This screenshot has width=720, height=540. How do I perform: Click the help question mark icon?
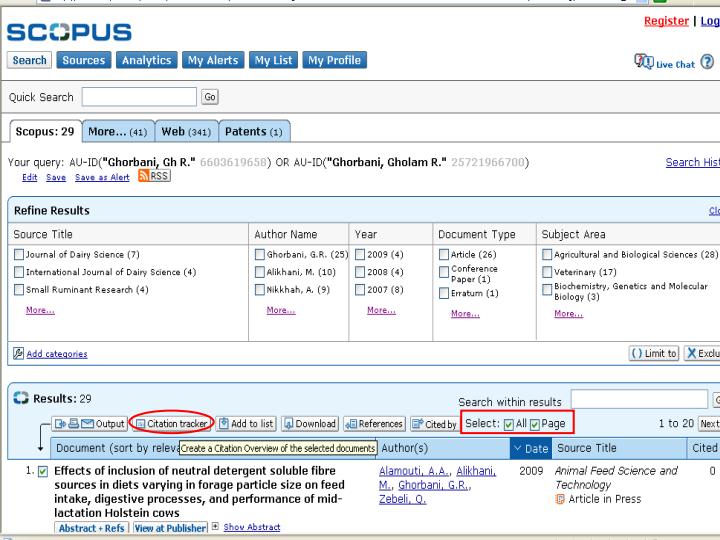(x=707, y=62)
